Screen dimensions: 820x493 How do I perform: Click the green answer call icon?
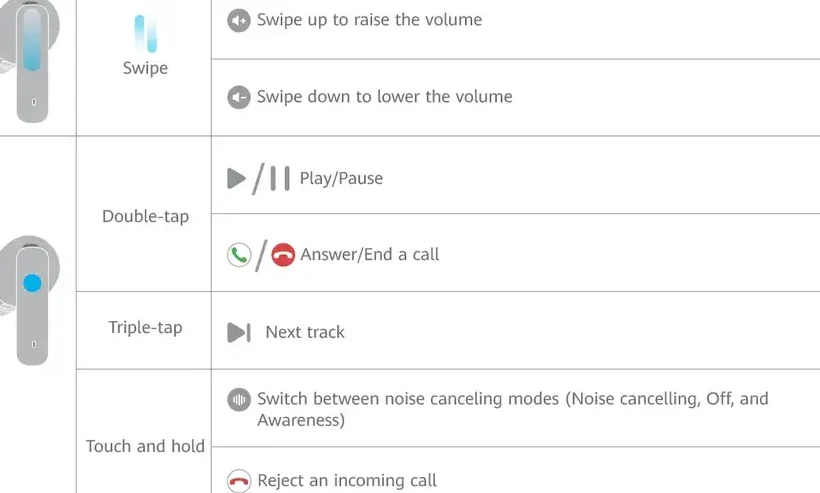239,255
